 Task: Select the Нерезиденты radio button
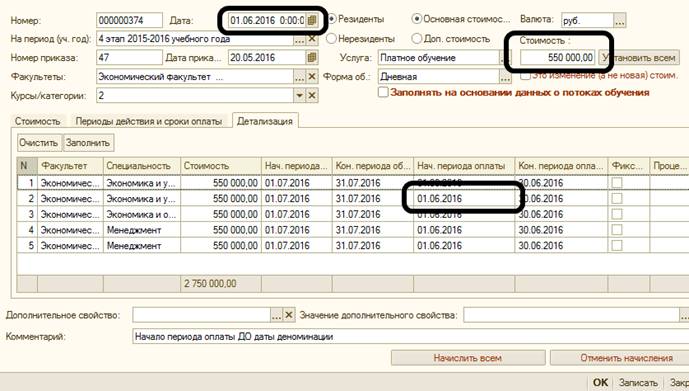pyautogui.click(x=332, y=39)
